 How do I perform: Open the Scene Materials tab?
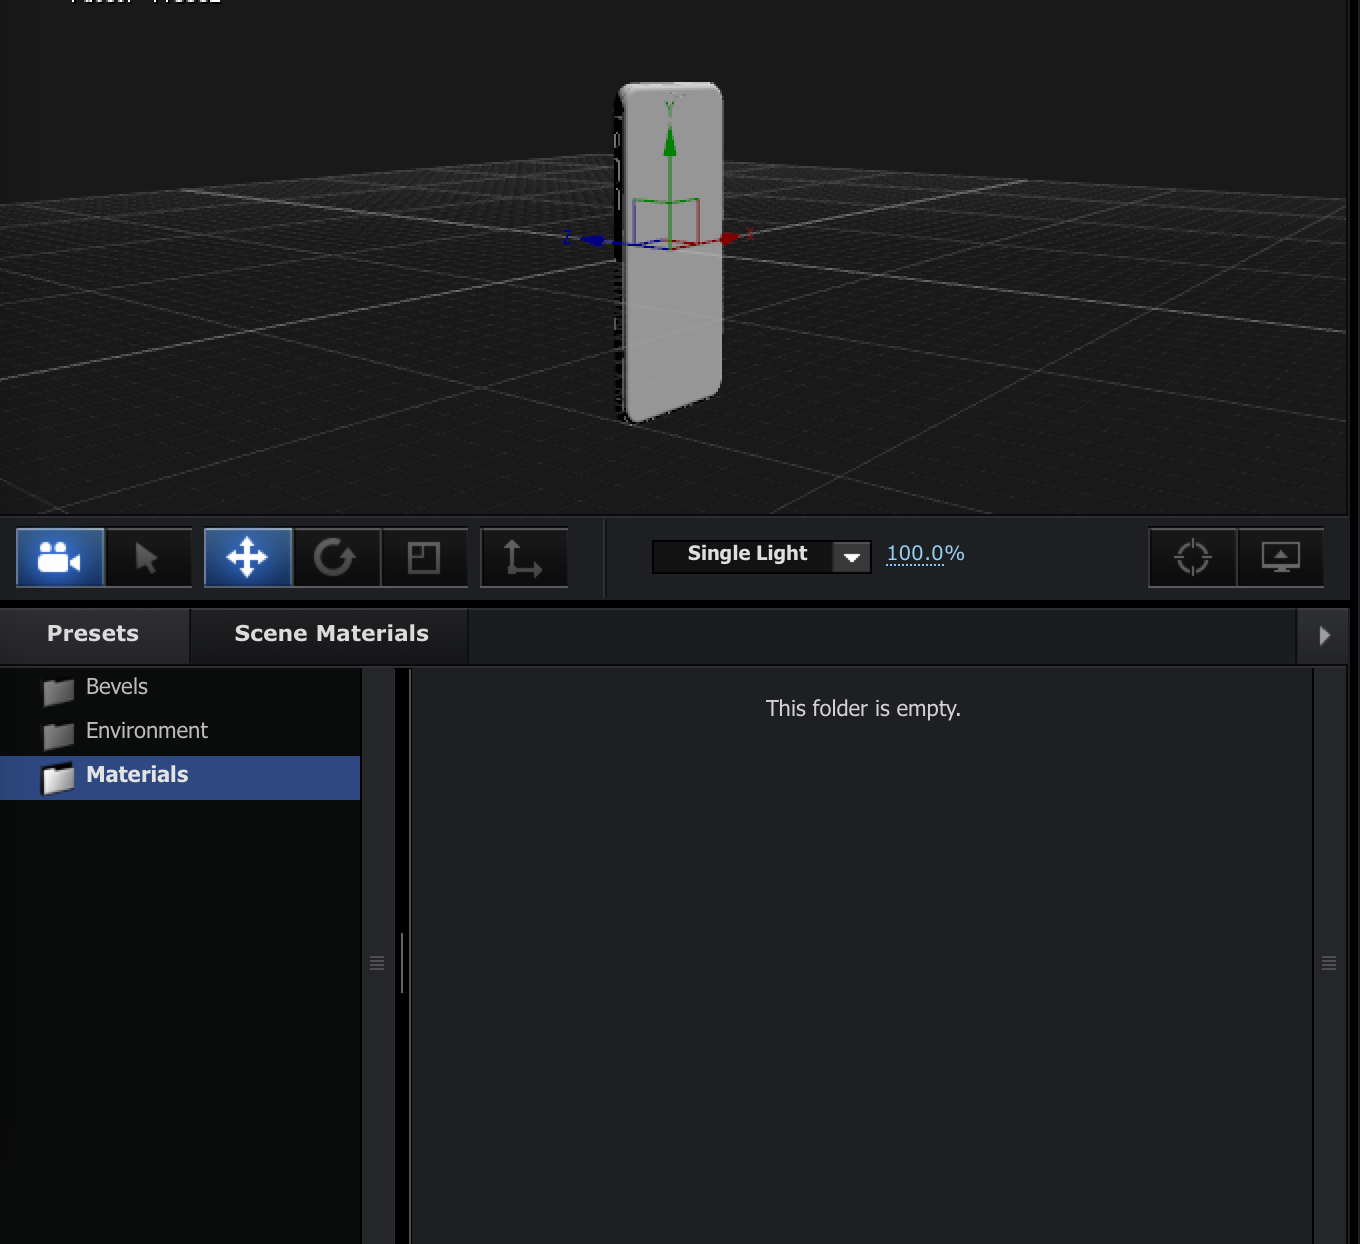[x=331, y=633]
